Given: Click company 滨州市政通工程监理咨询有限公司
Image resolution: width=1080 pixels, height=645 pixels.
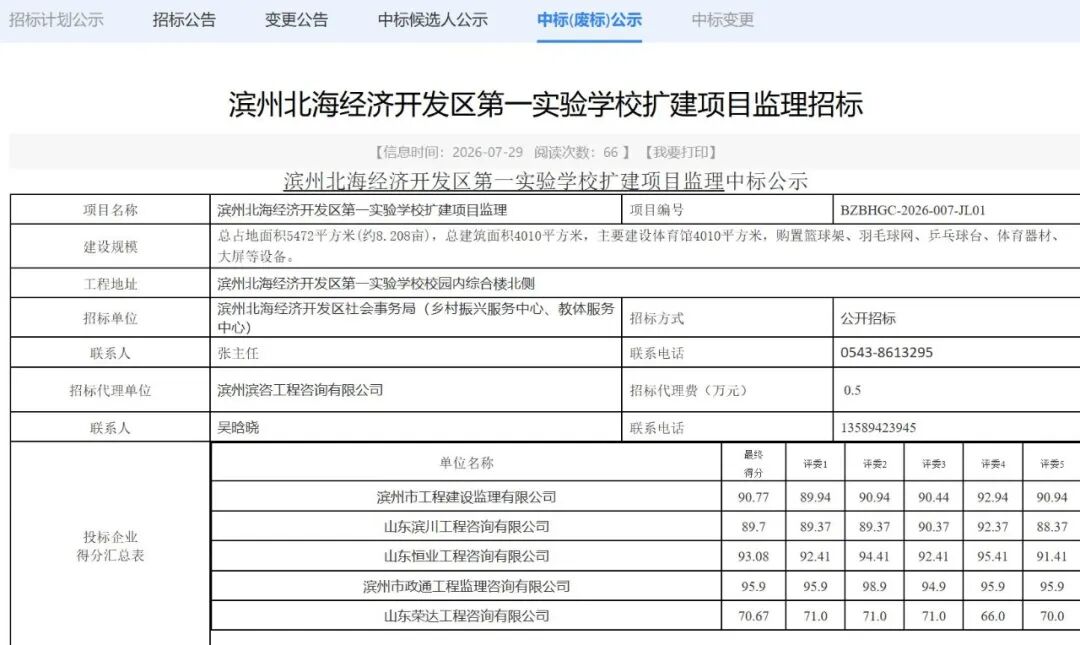Looking at the screenshot, I should 466,586.
